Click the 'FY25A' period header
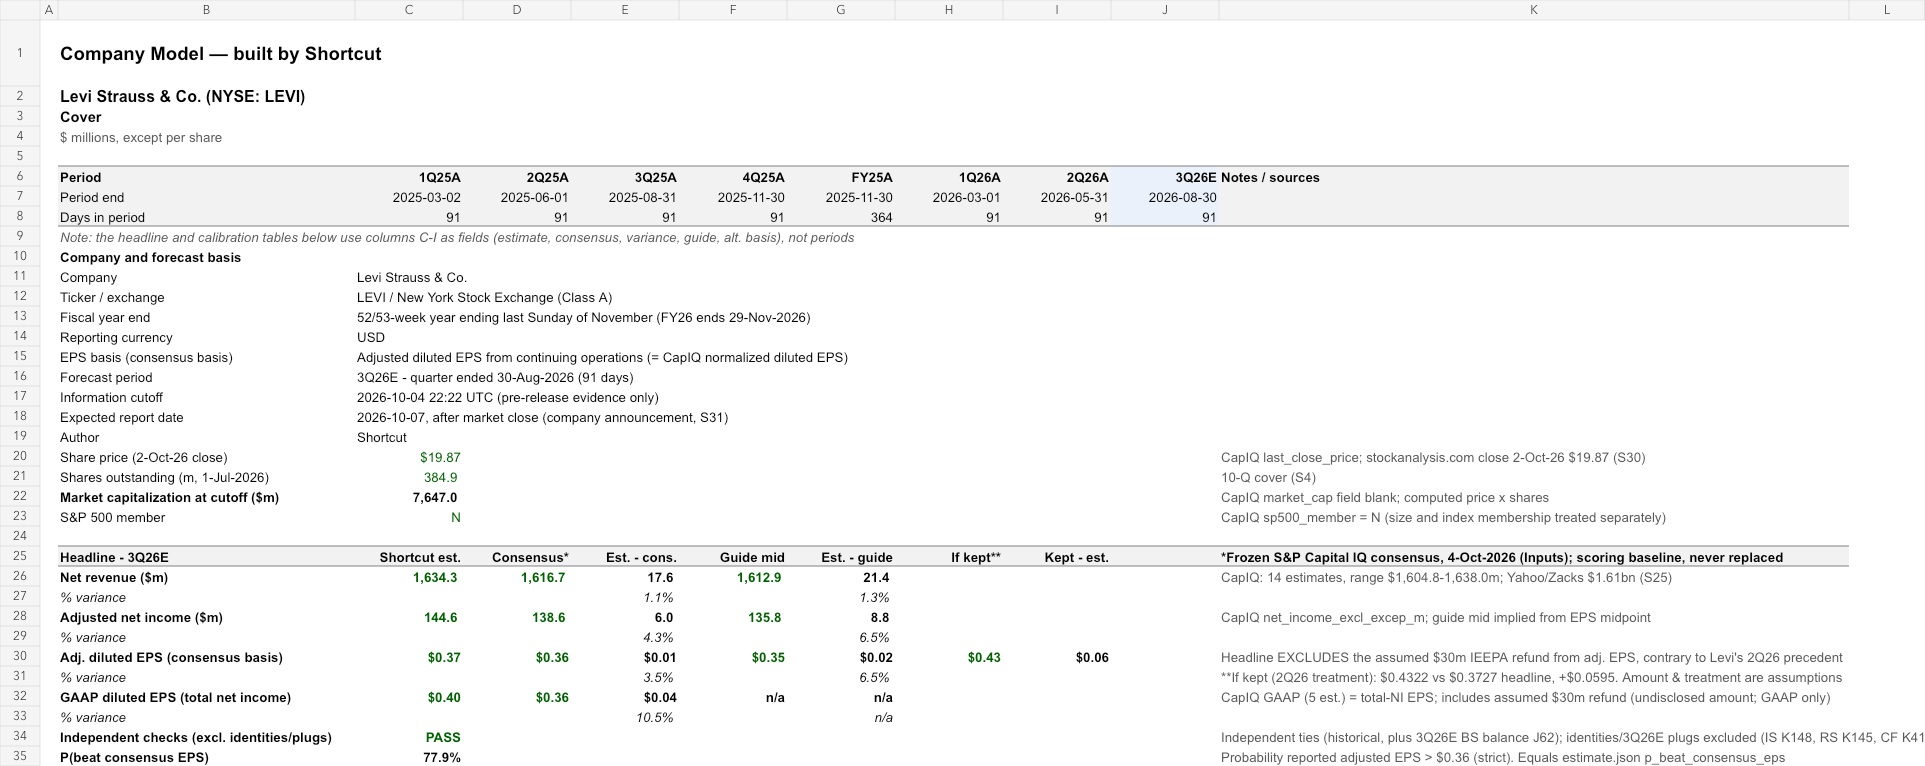This screenshot has height=766, width=1925. (874, 178)
